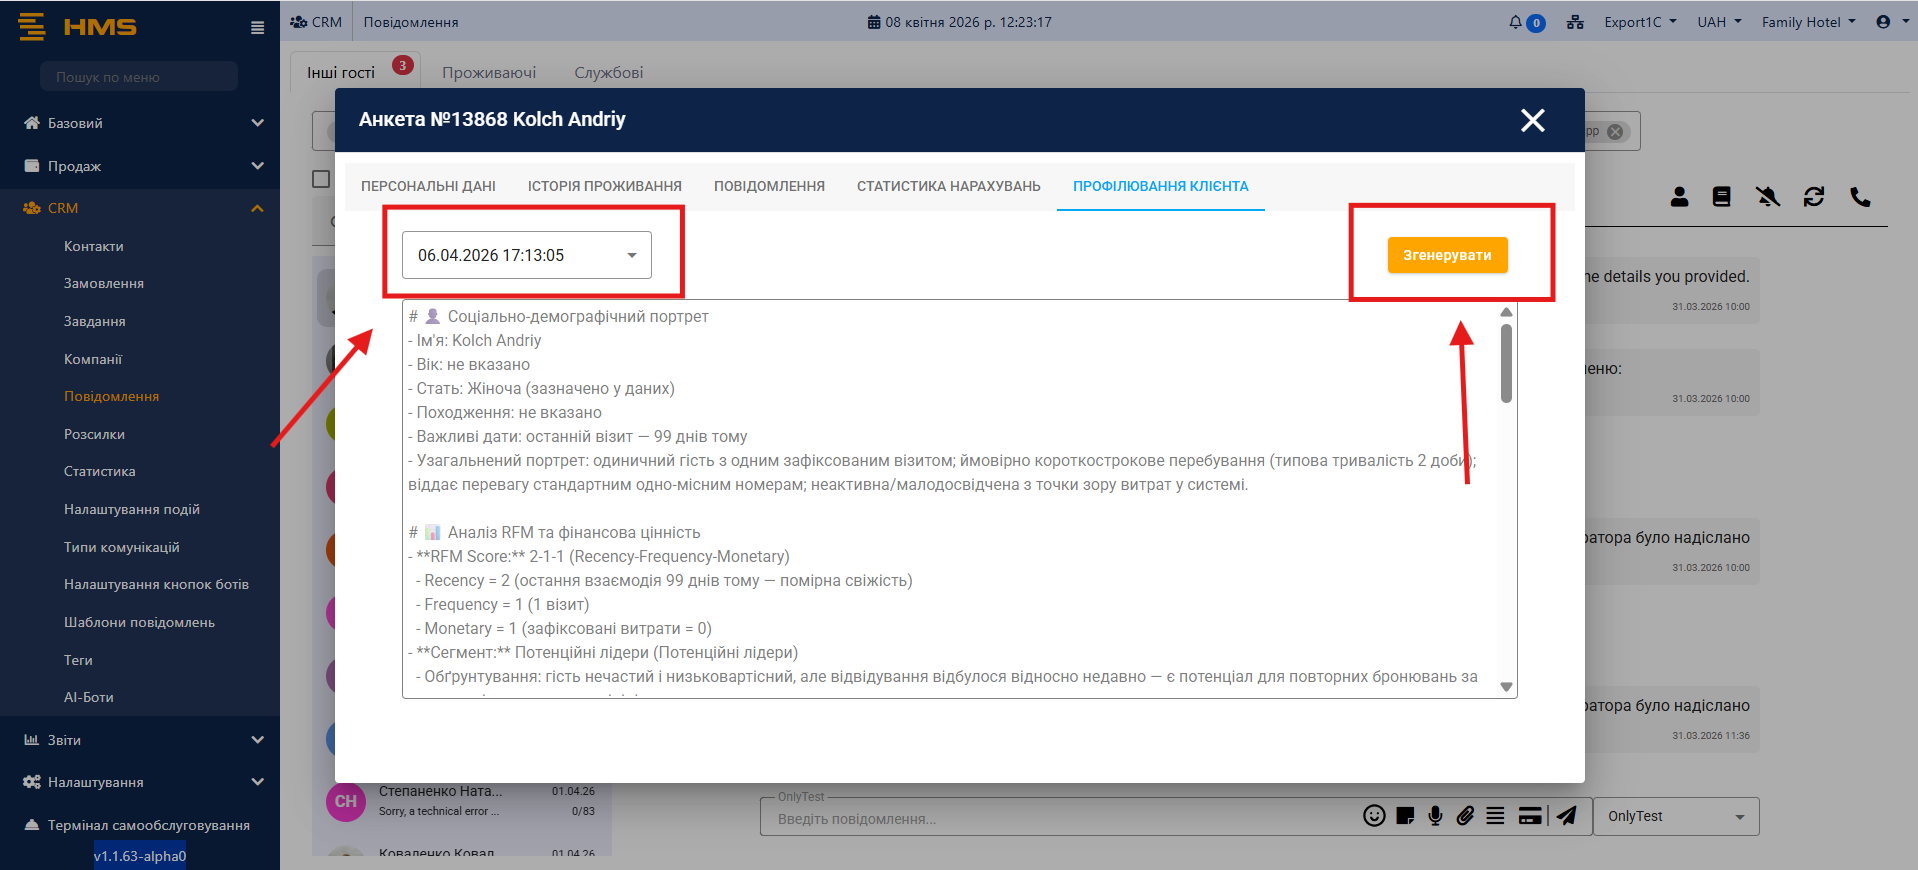The height and width of the screenshot is (870, 1918).
Task: Open the Family Hotel selector
Action: click(1808, 22)
